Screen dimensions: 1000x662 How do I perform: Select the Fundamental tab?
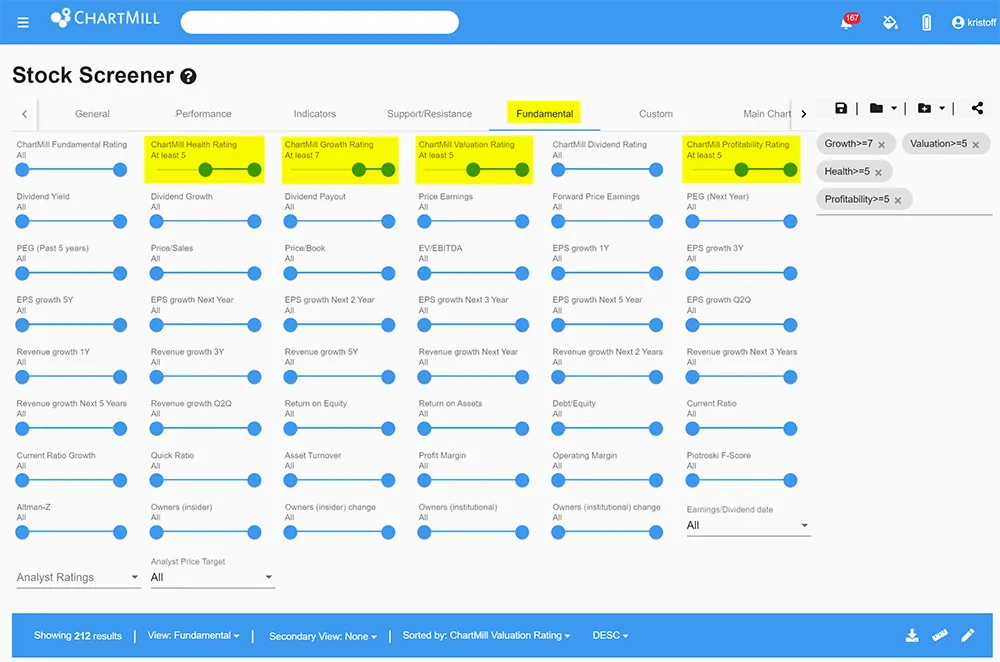point(544,114)
